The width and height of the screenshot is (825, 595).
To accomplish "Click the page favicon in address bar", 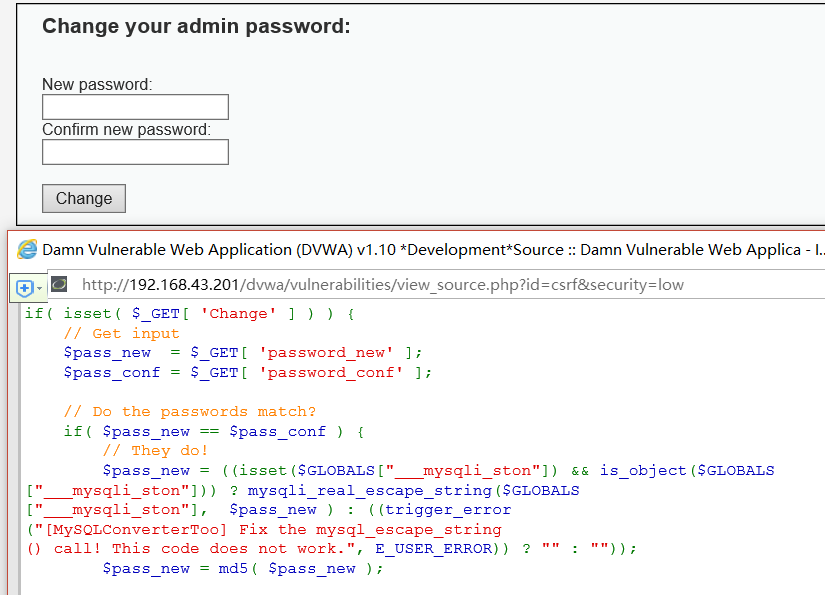I will tap(59, 284).
